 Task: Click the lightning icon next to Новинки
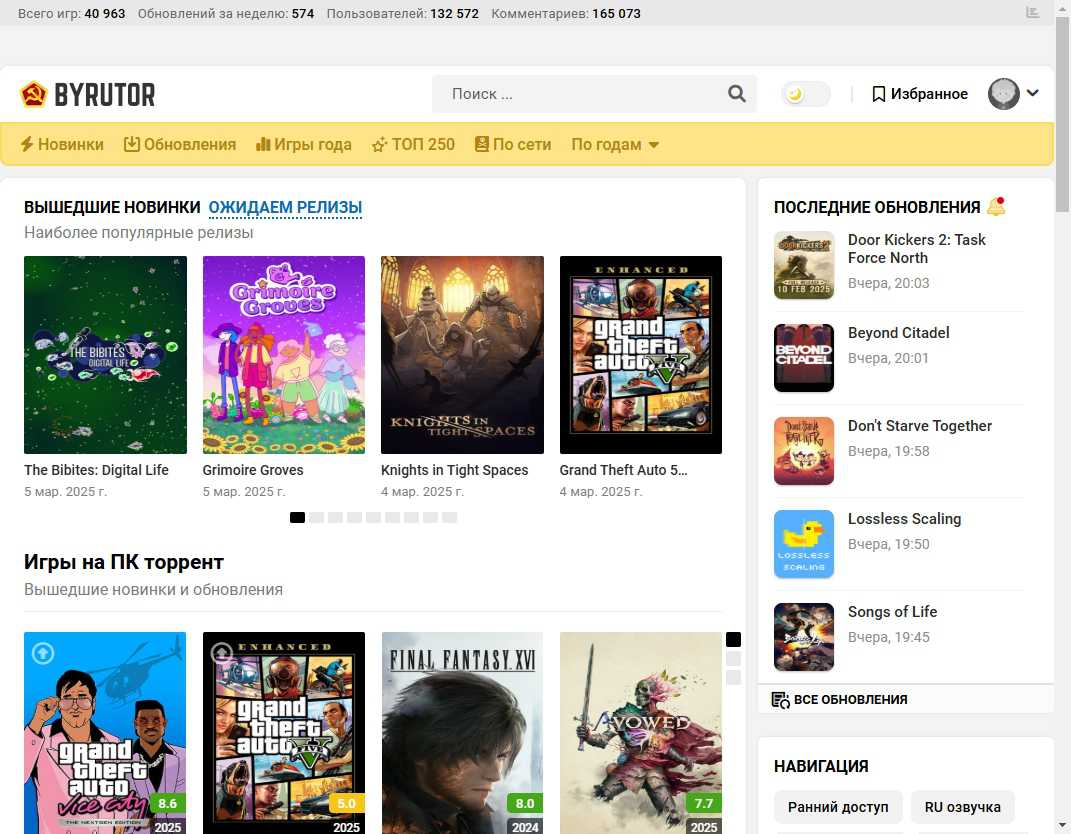pyautogui.click(x=27, y=144)
